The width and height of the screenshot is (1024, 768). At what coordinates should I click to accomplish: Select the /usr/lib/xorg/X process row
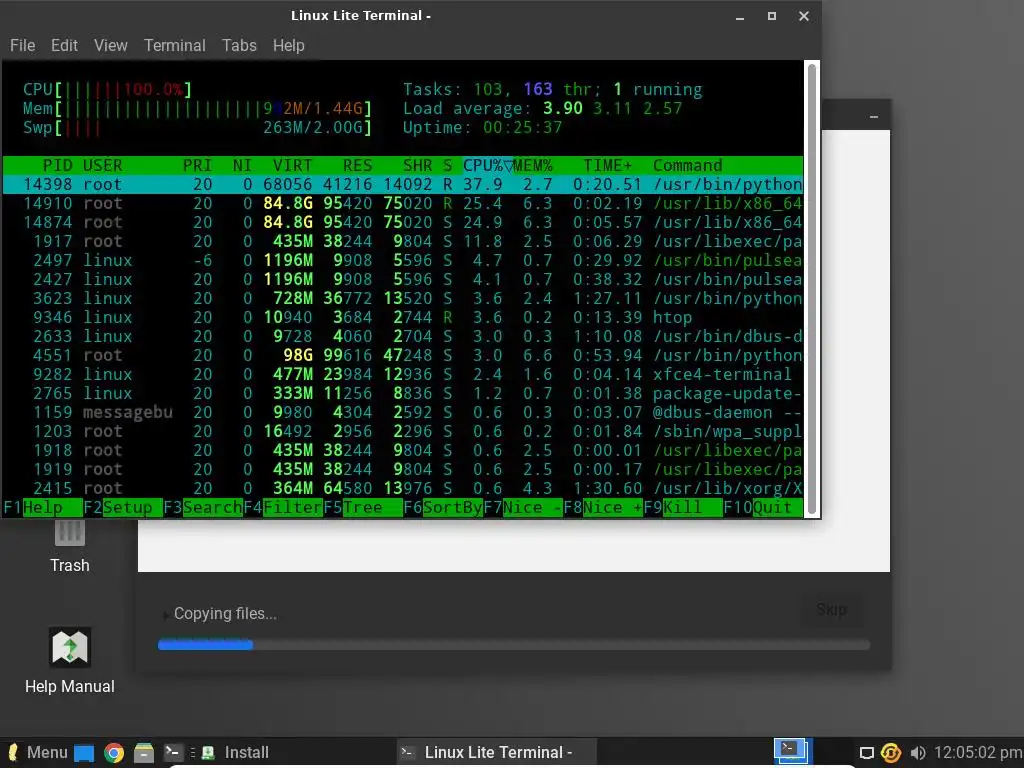403,488
